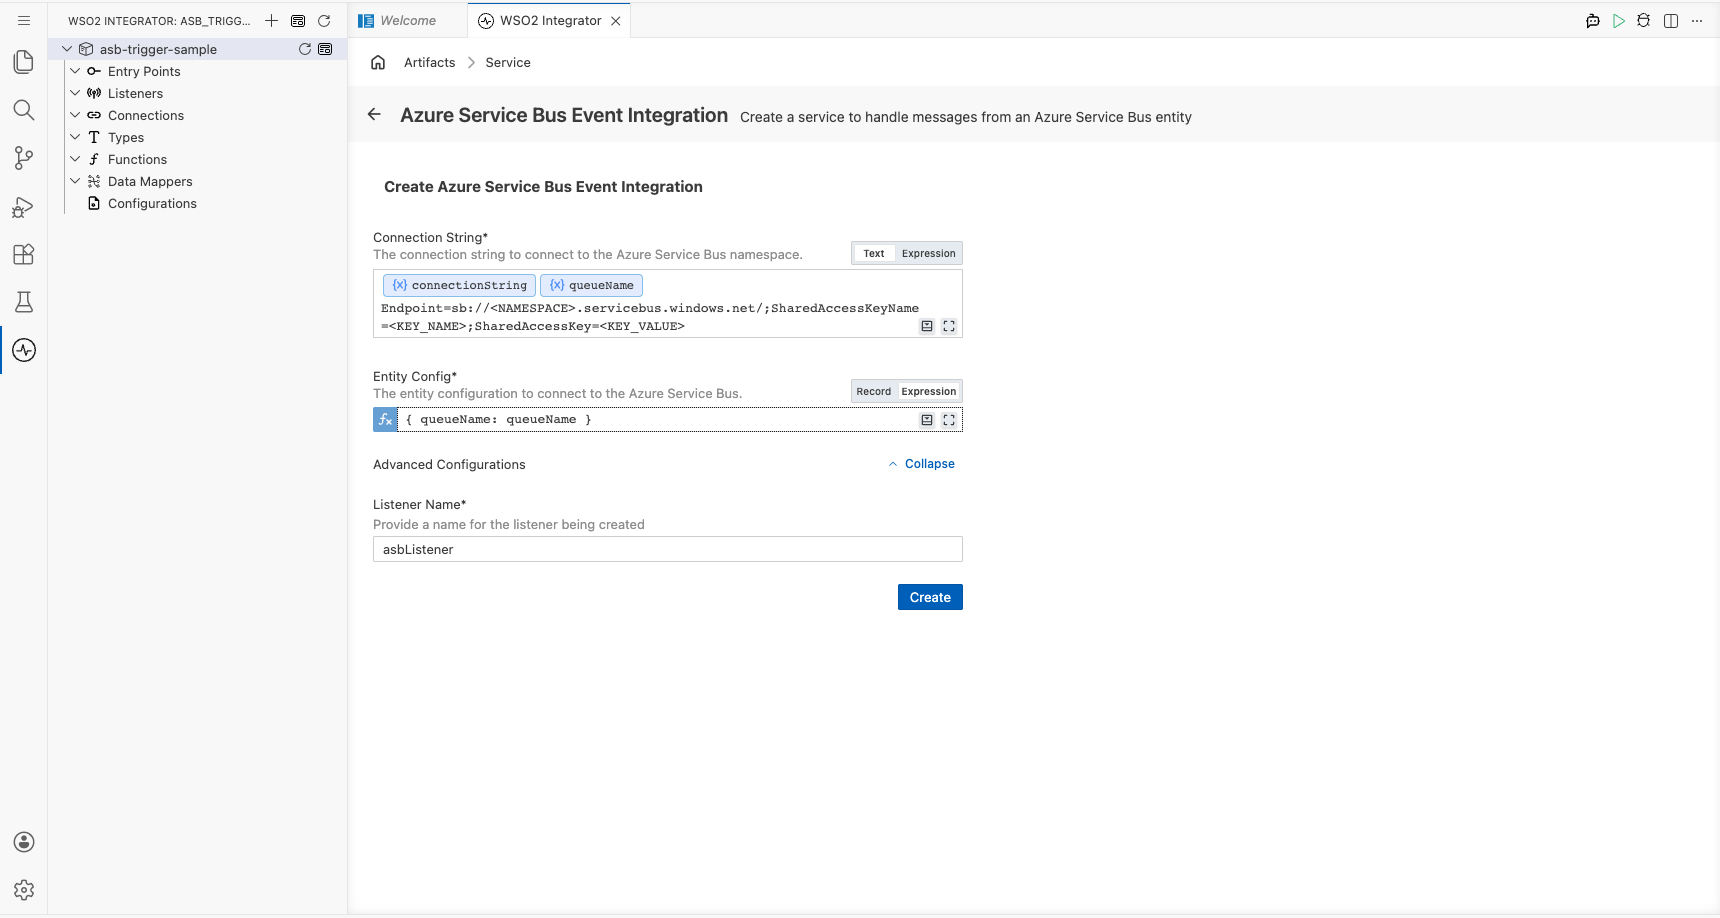This screenshot has width=1720, height=918.
Task: Open Configurations in the sidebar
Action: [x=152, y=203]
